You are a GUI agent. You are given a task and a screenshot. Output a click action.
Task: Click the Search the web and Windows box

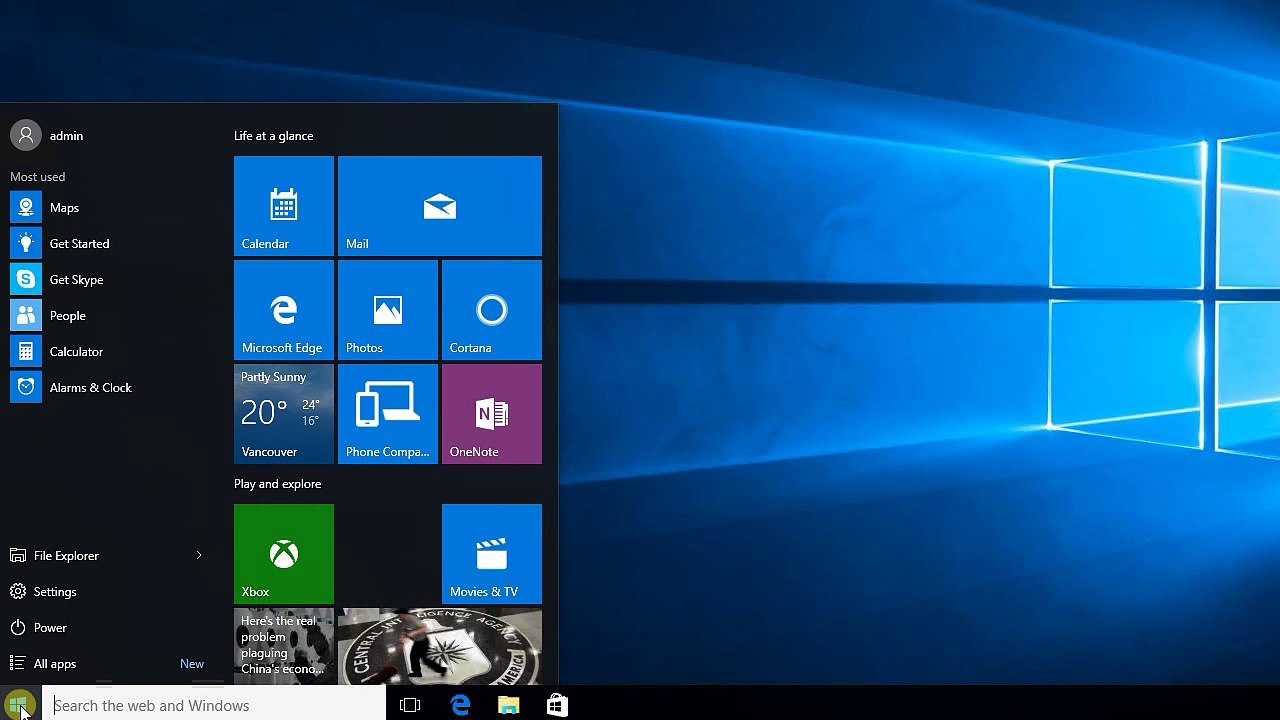[214, 705]
